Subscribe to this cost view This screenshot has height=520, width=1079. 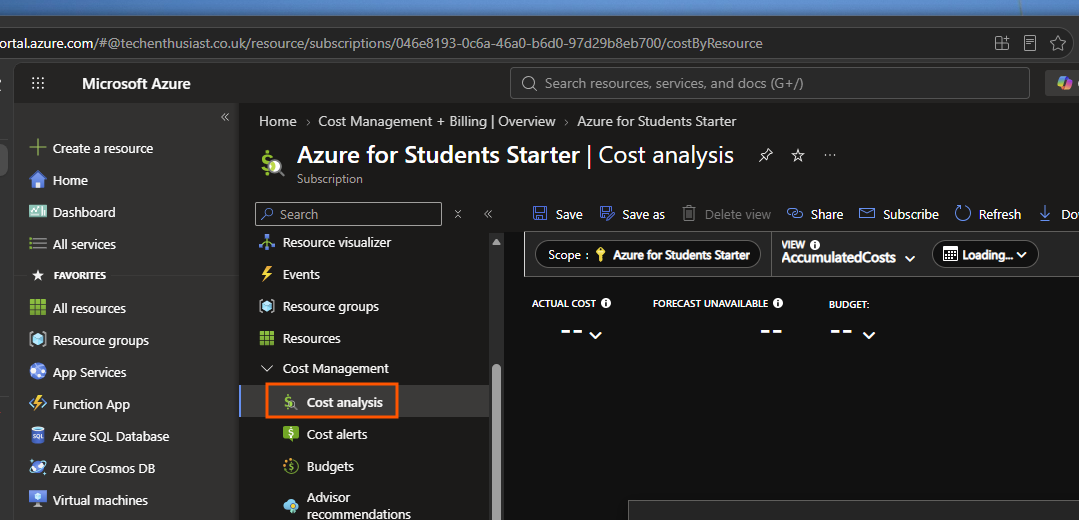tap(899, 214)
